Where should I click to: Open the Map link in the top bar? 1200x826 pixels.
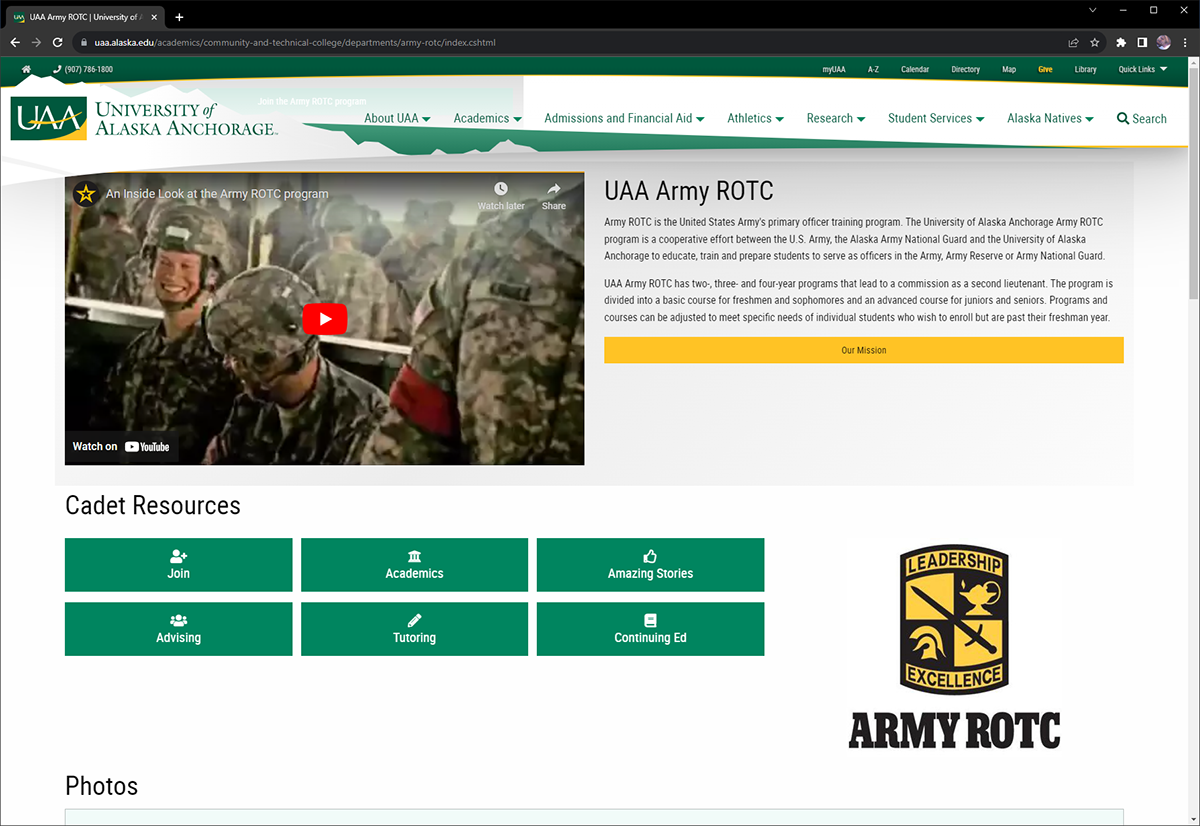pyautogui.click(x=1009, y=70)
